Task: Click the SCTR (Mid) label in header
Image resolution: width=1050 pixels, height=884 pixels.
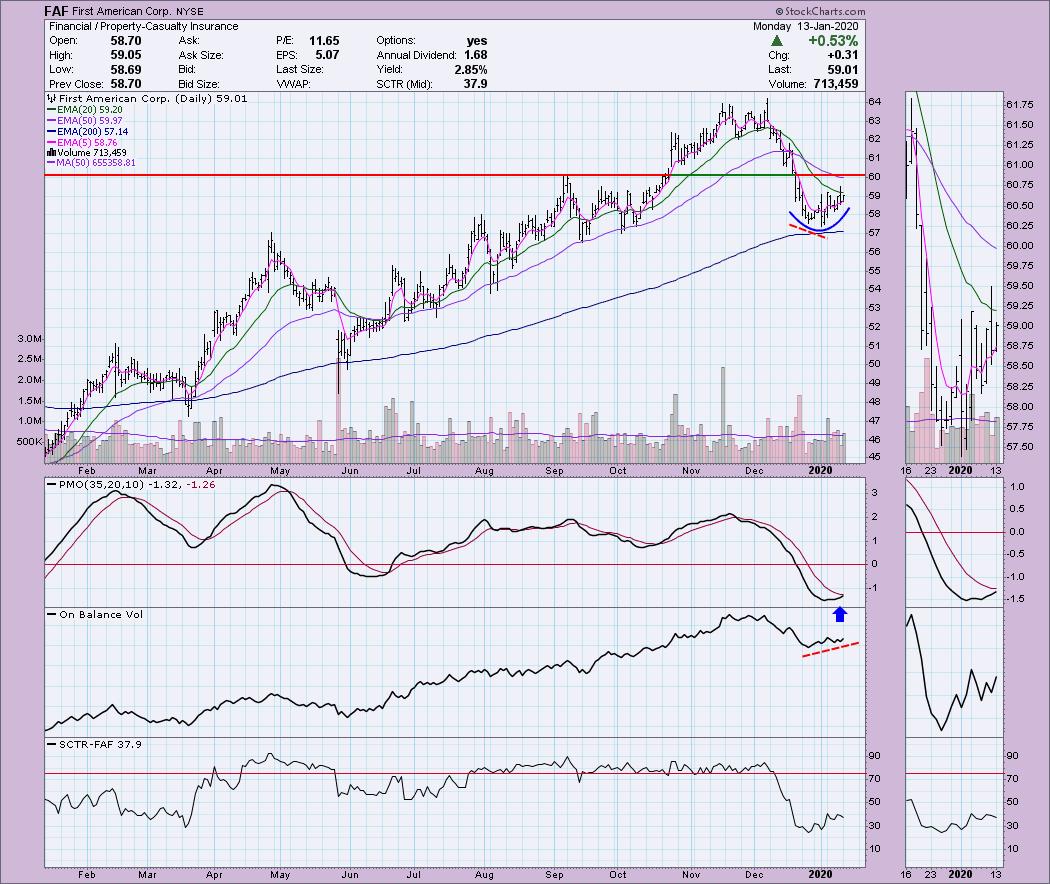Action: (404, 84)
